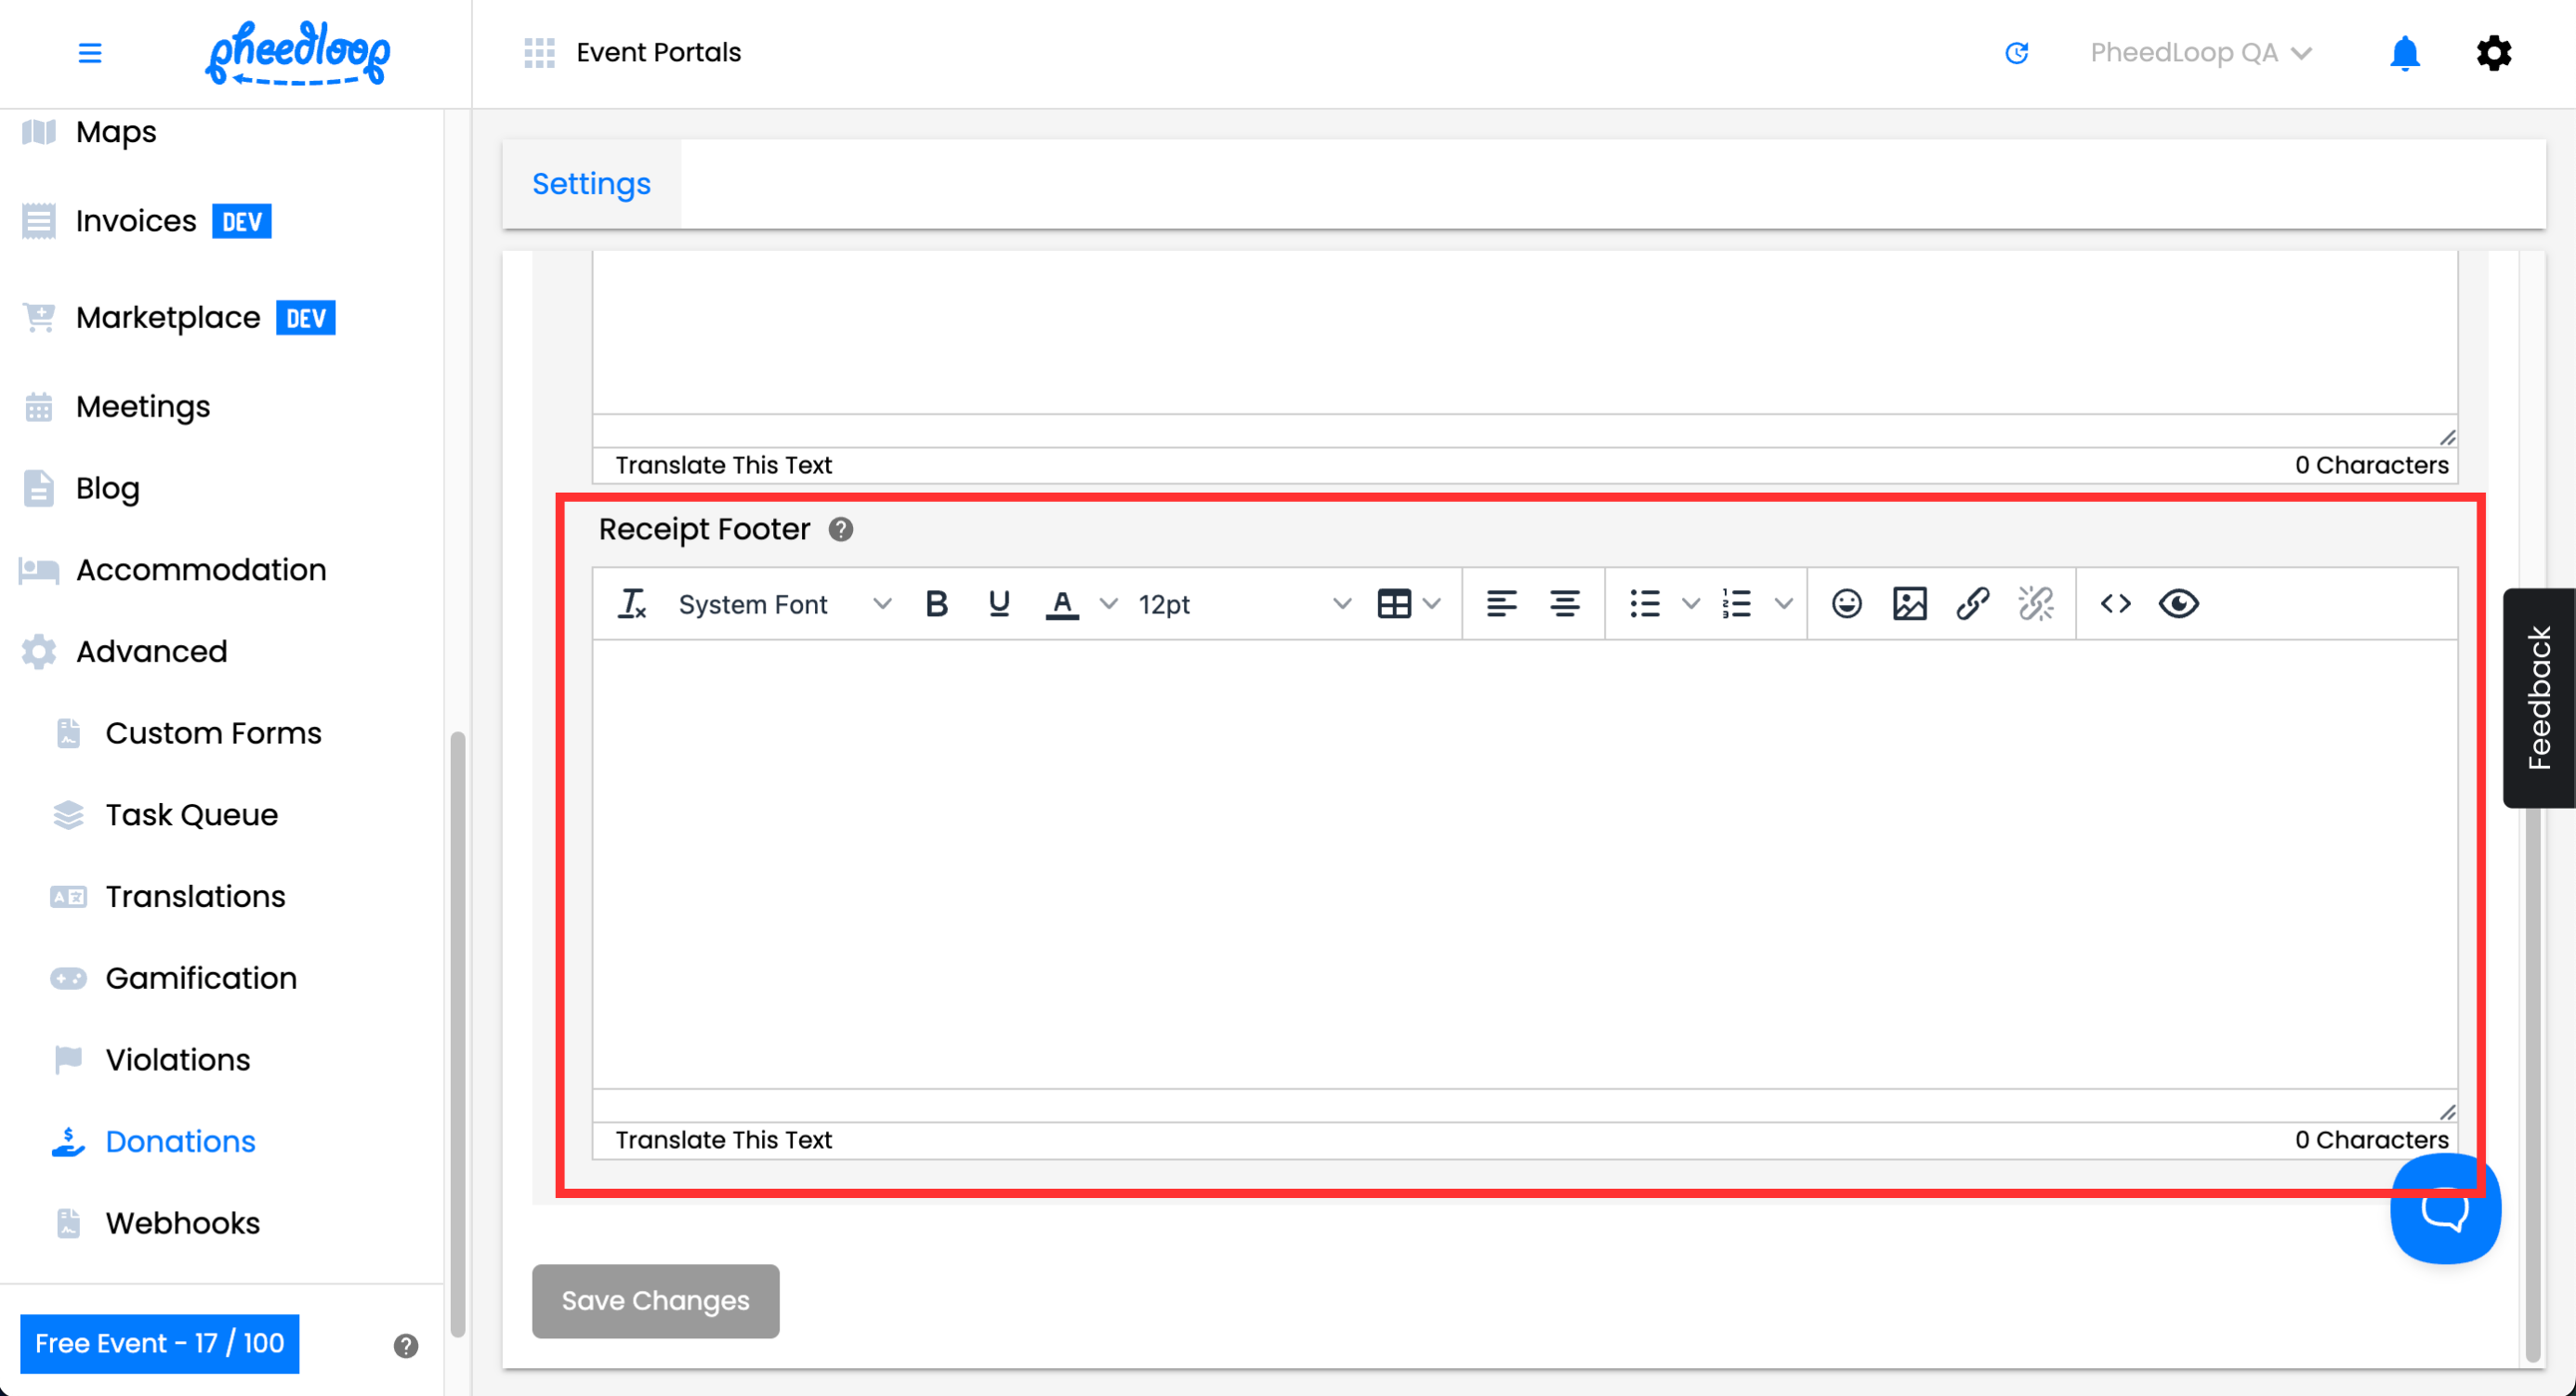Screen dimensions: 2576x1396
Task: Click Translate This Text under Receipt Footer
Action: (723, 1140)
